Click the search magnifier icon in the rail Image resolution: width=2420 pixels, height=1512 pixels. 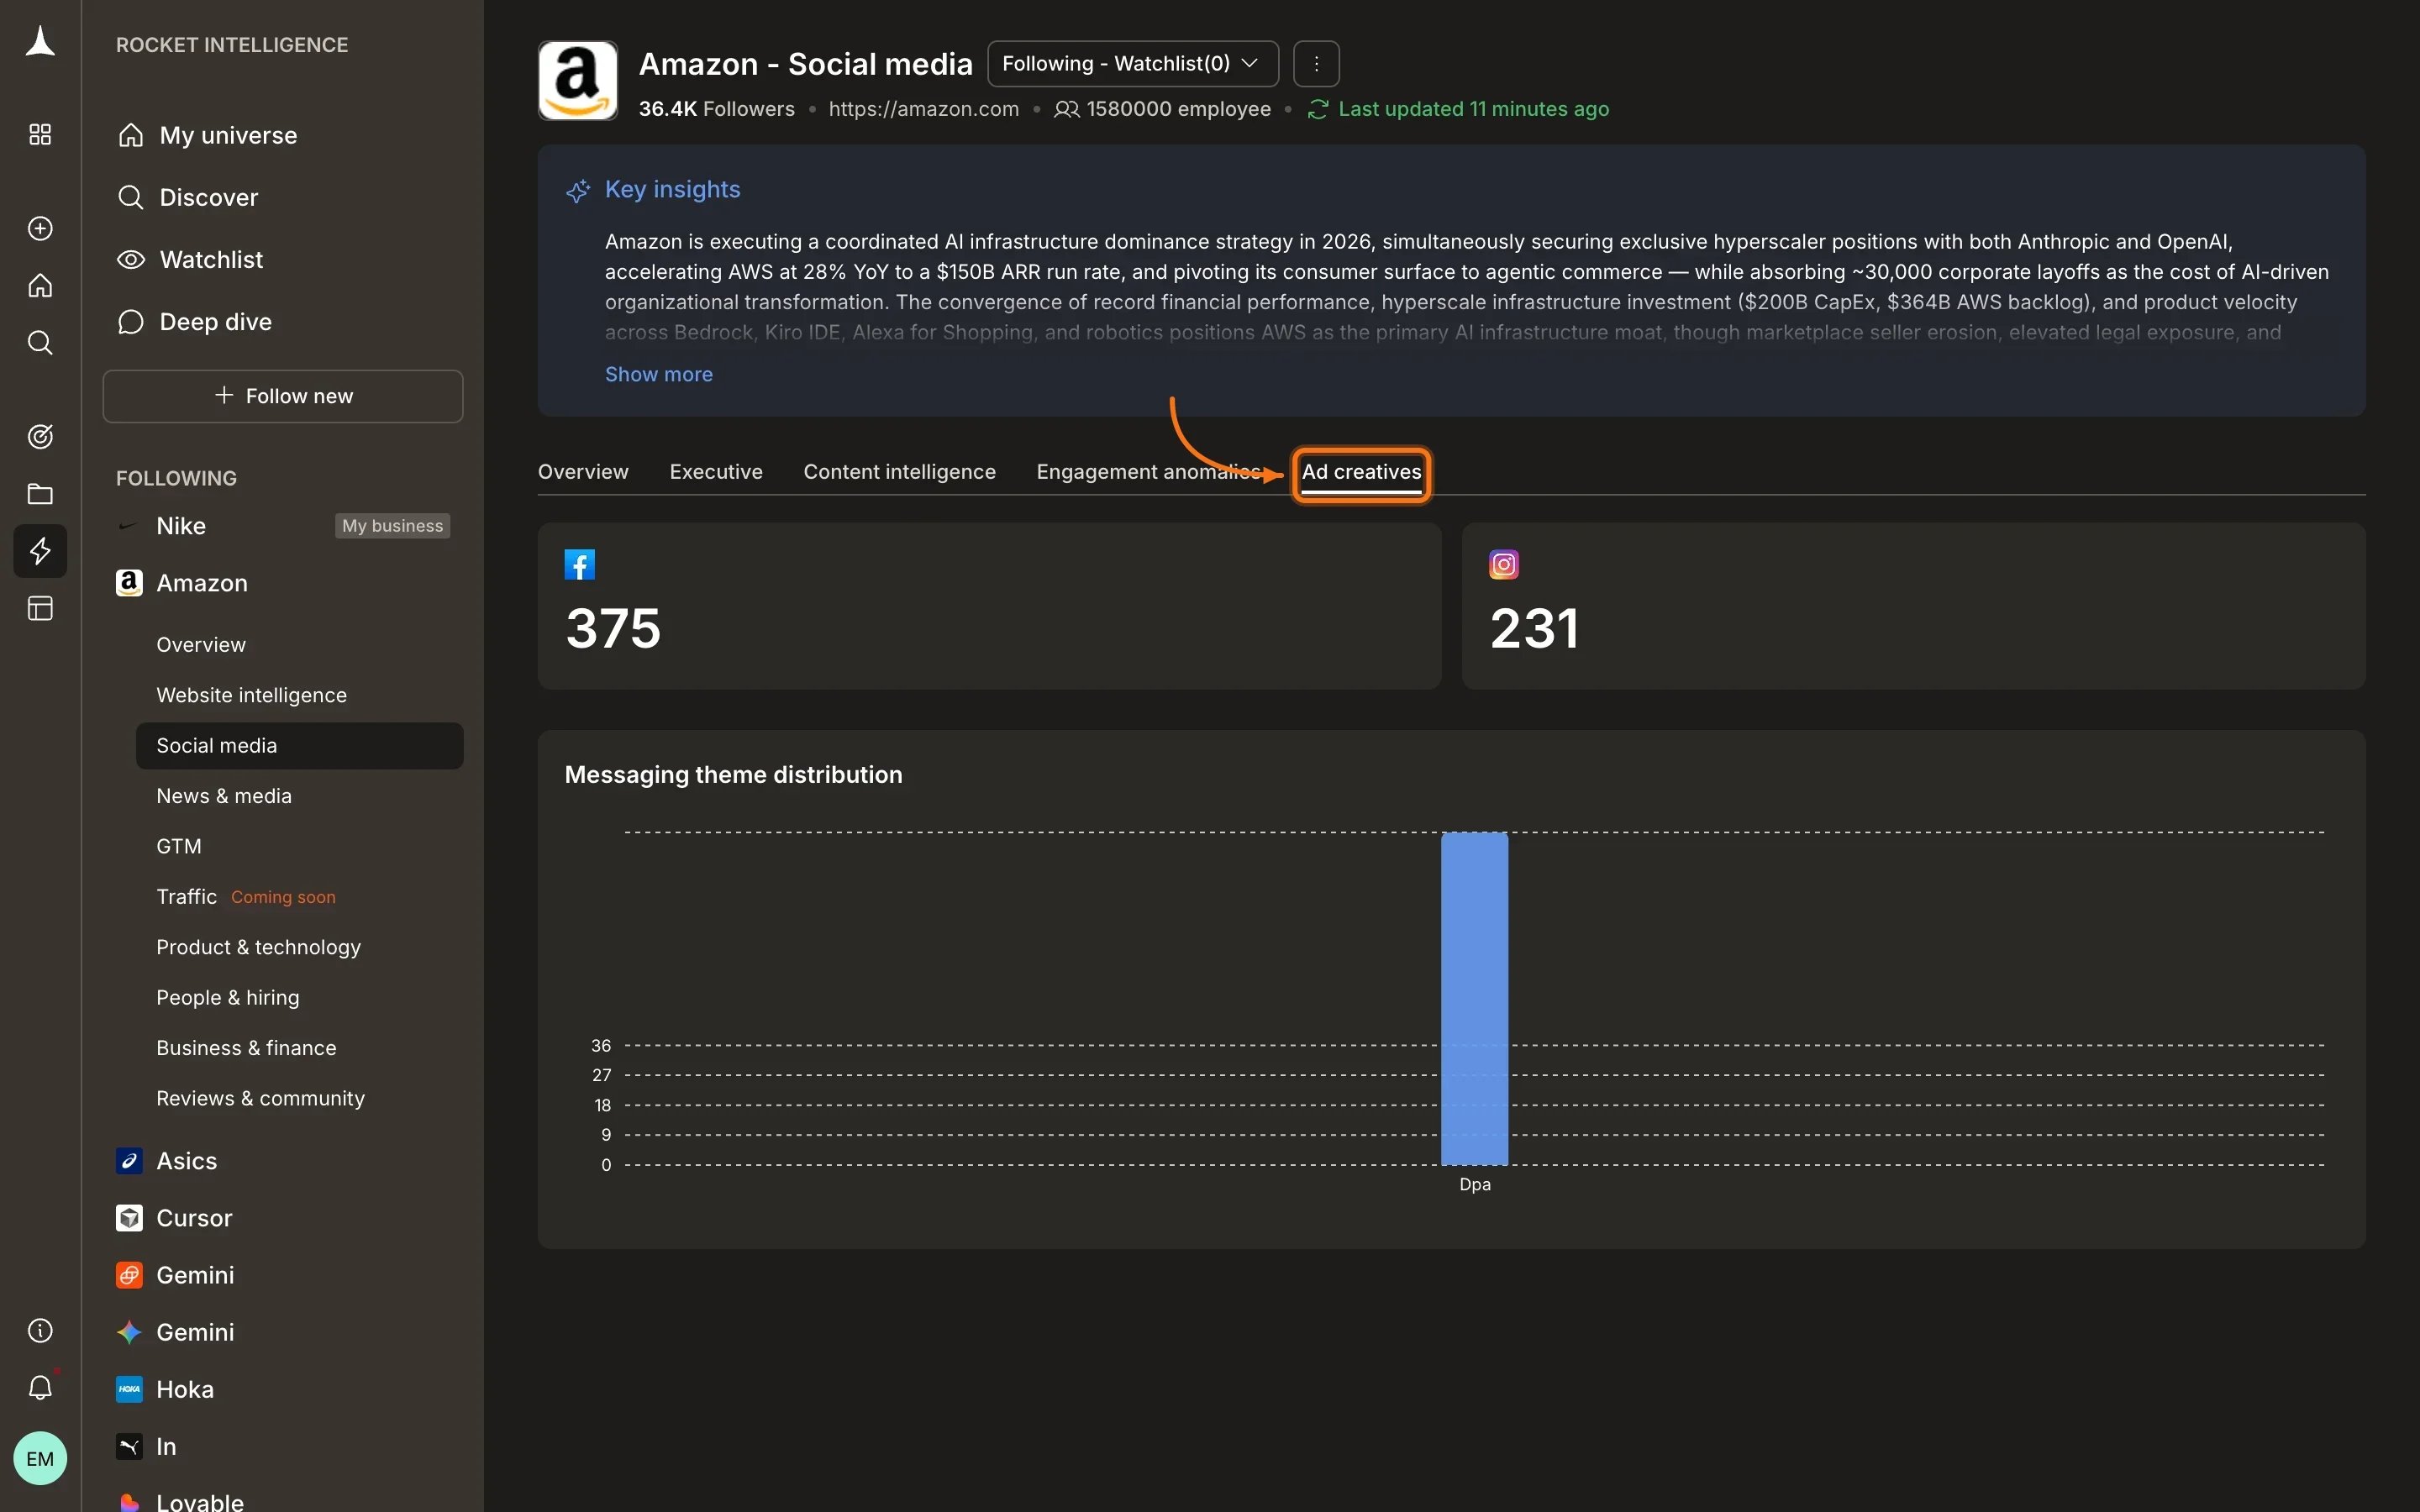[x=40, y=343]
